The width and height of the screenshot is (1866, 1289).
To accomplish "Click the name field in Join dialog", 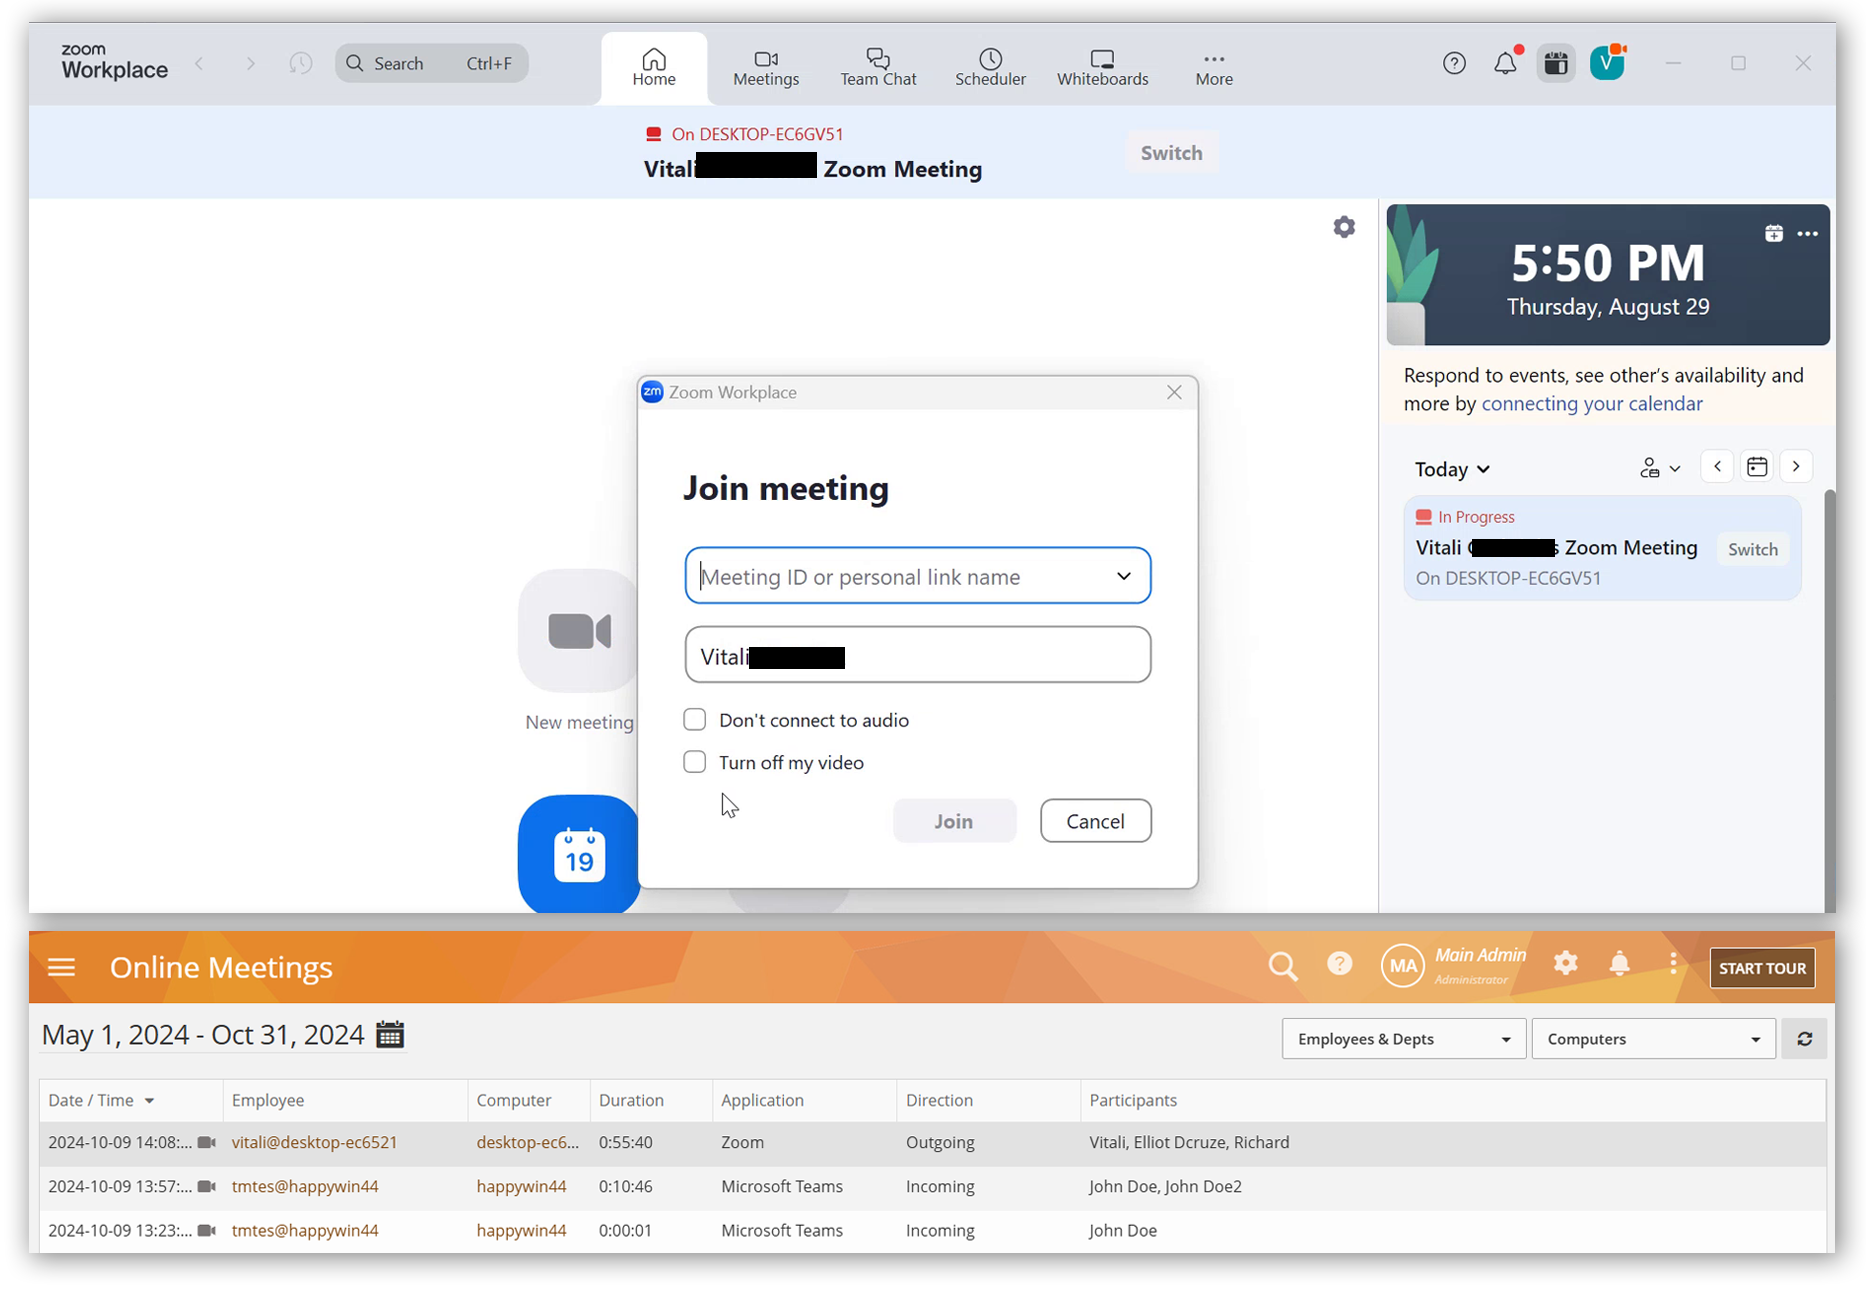I will click(917, 655).
